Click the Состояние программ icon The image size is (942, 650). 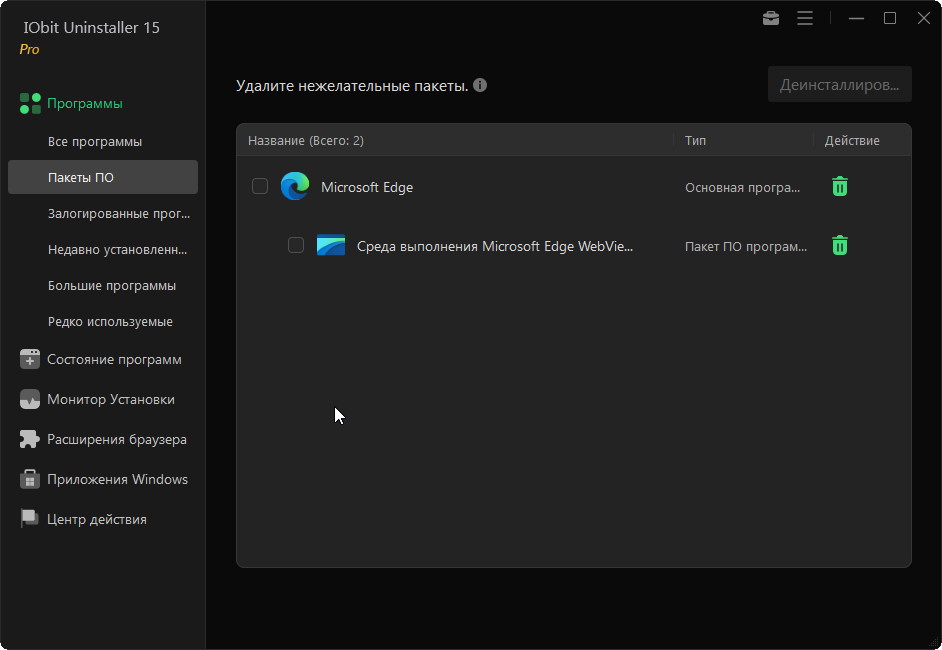click(x=29, y=359)
